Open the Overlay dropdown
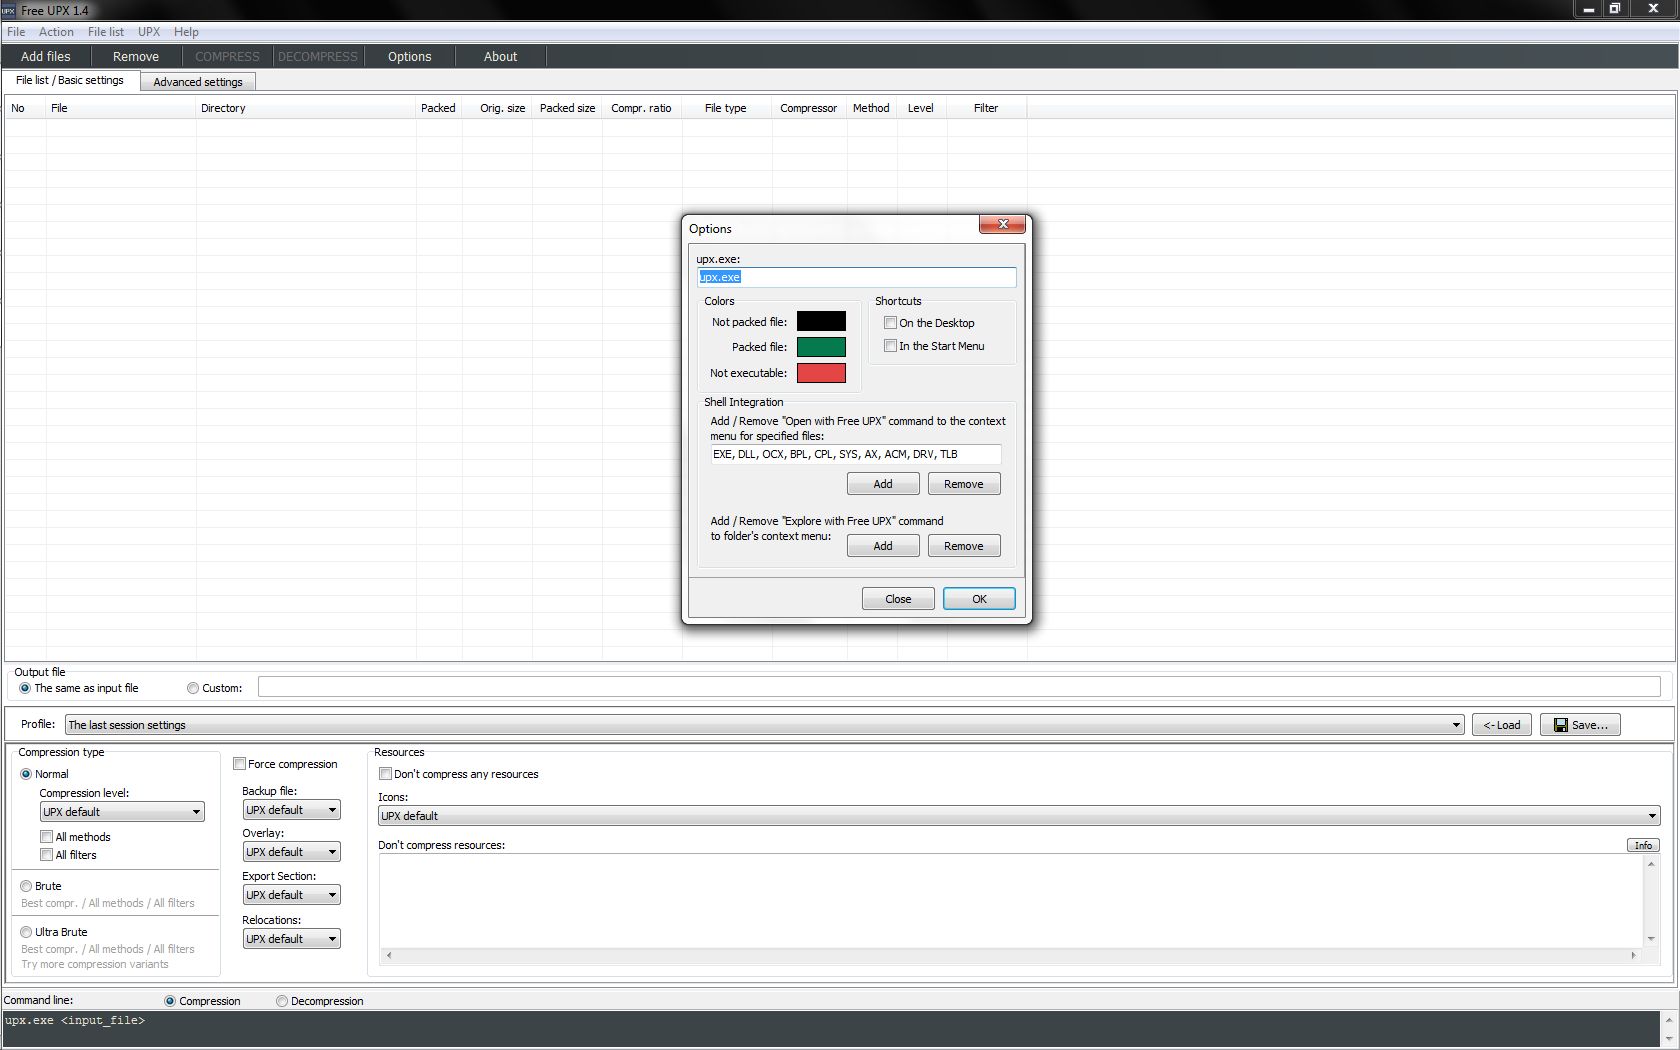The height and width of the screenshot is (1050, 1680). point(292,852)
